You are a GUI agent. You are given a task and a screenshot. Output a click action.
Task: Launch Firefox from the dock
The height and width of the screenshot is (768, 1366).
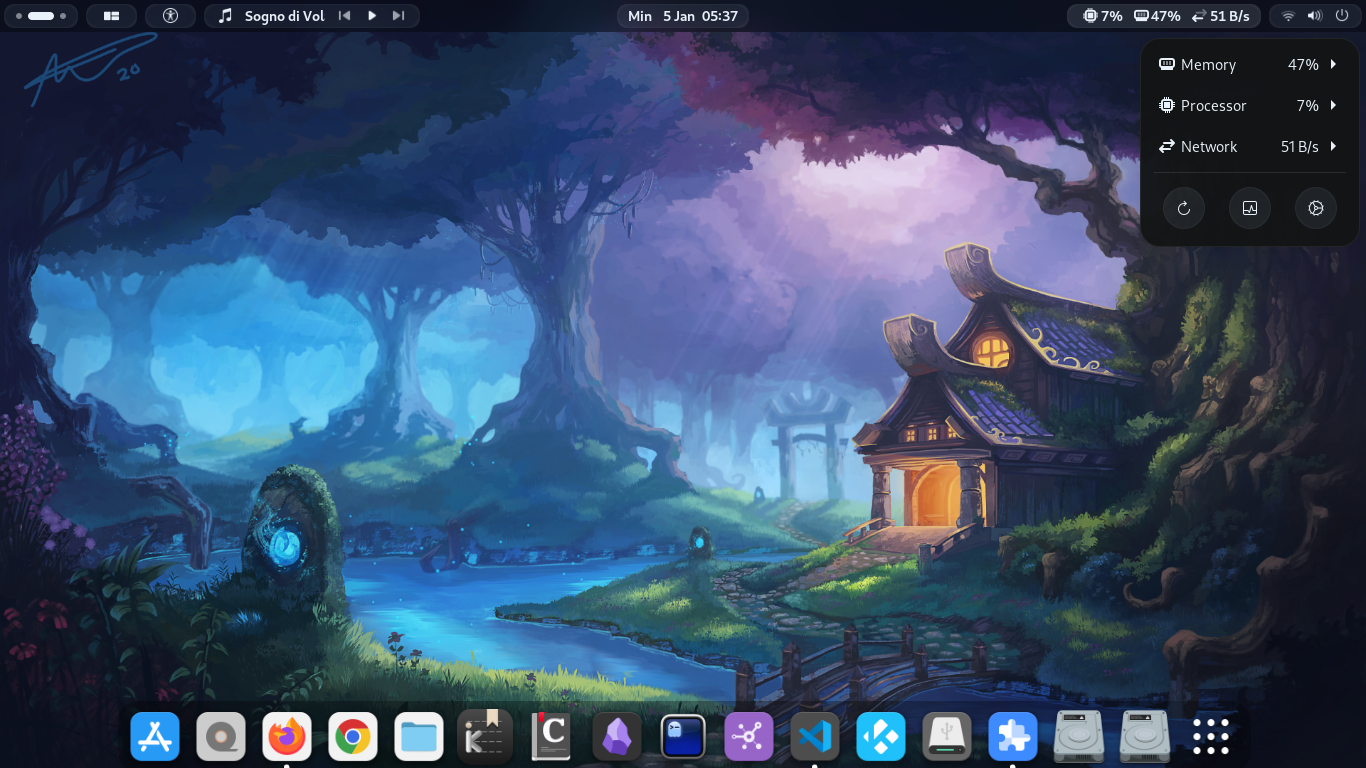287,737
